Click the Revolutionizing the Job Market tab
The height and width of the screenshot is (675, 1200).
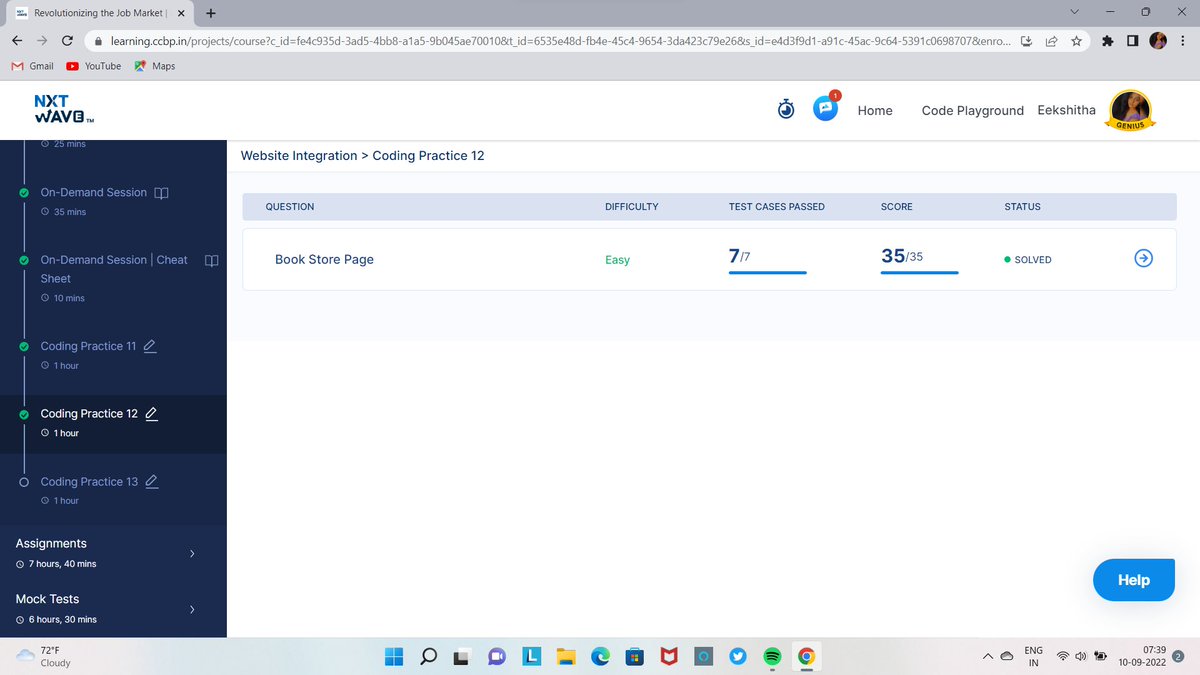coord(98,13)
